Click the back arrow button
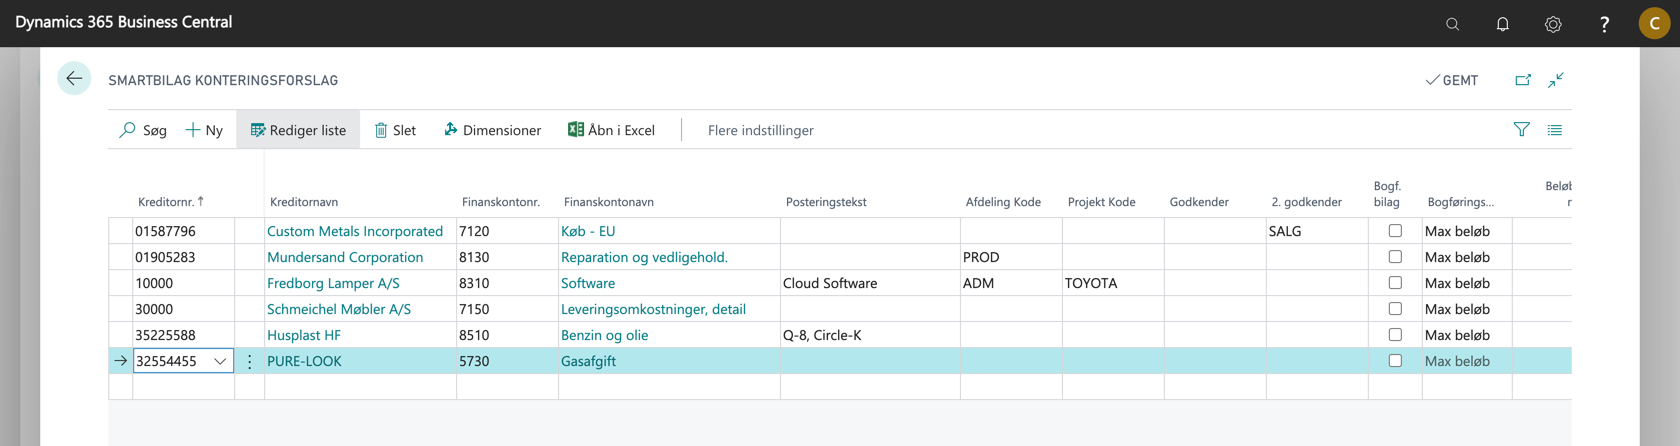 point(74,78)
